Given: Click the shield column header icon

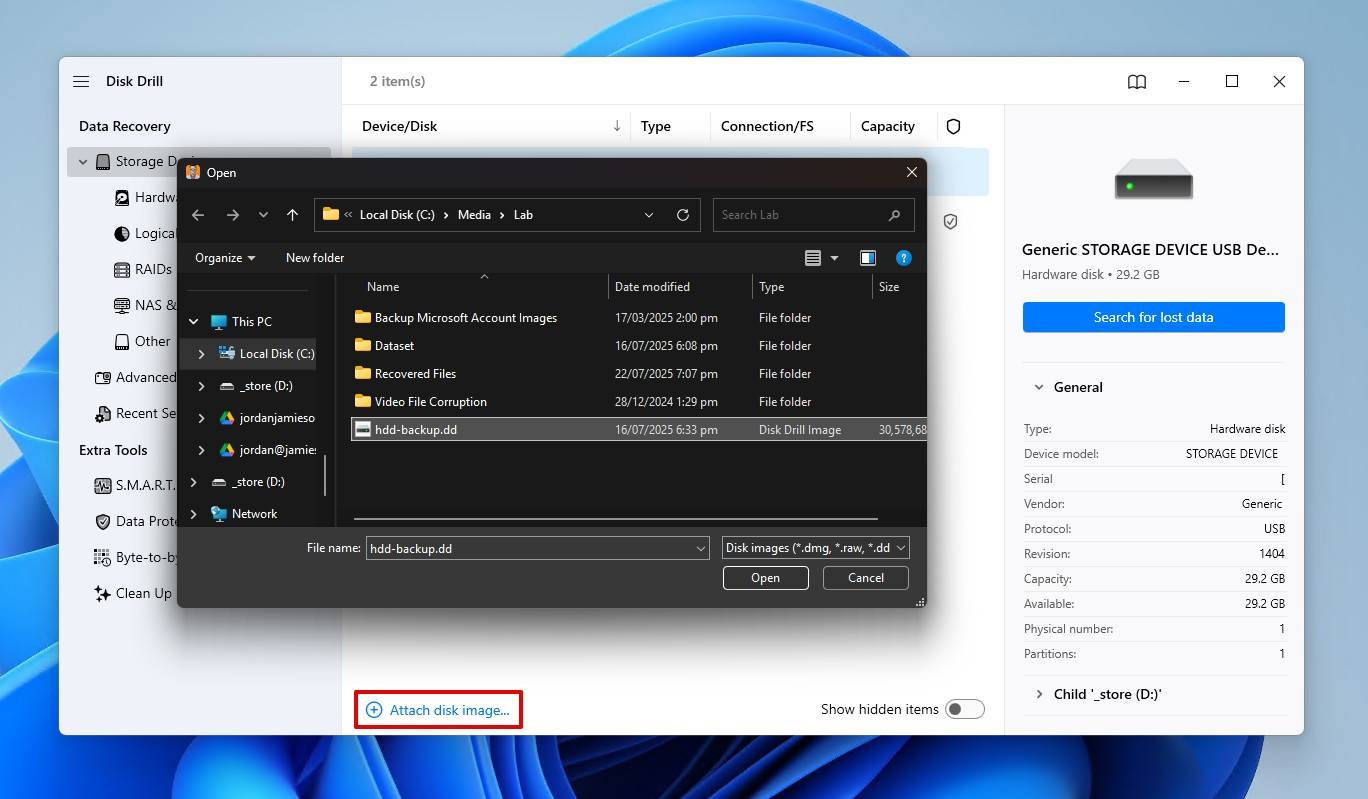Looking at the screenshot, I should 953,127.
